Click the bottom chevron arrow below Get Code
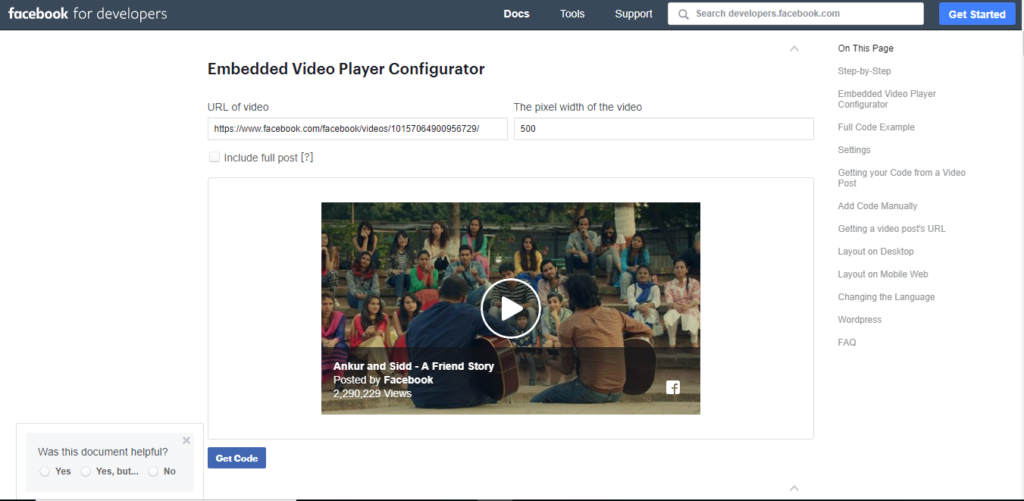Image resolution: width=1024 pixels, height=501 pixels. tap(794, 488)
